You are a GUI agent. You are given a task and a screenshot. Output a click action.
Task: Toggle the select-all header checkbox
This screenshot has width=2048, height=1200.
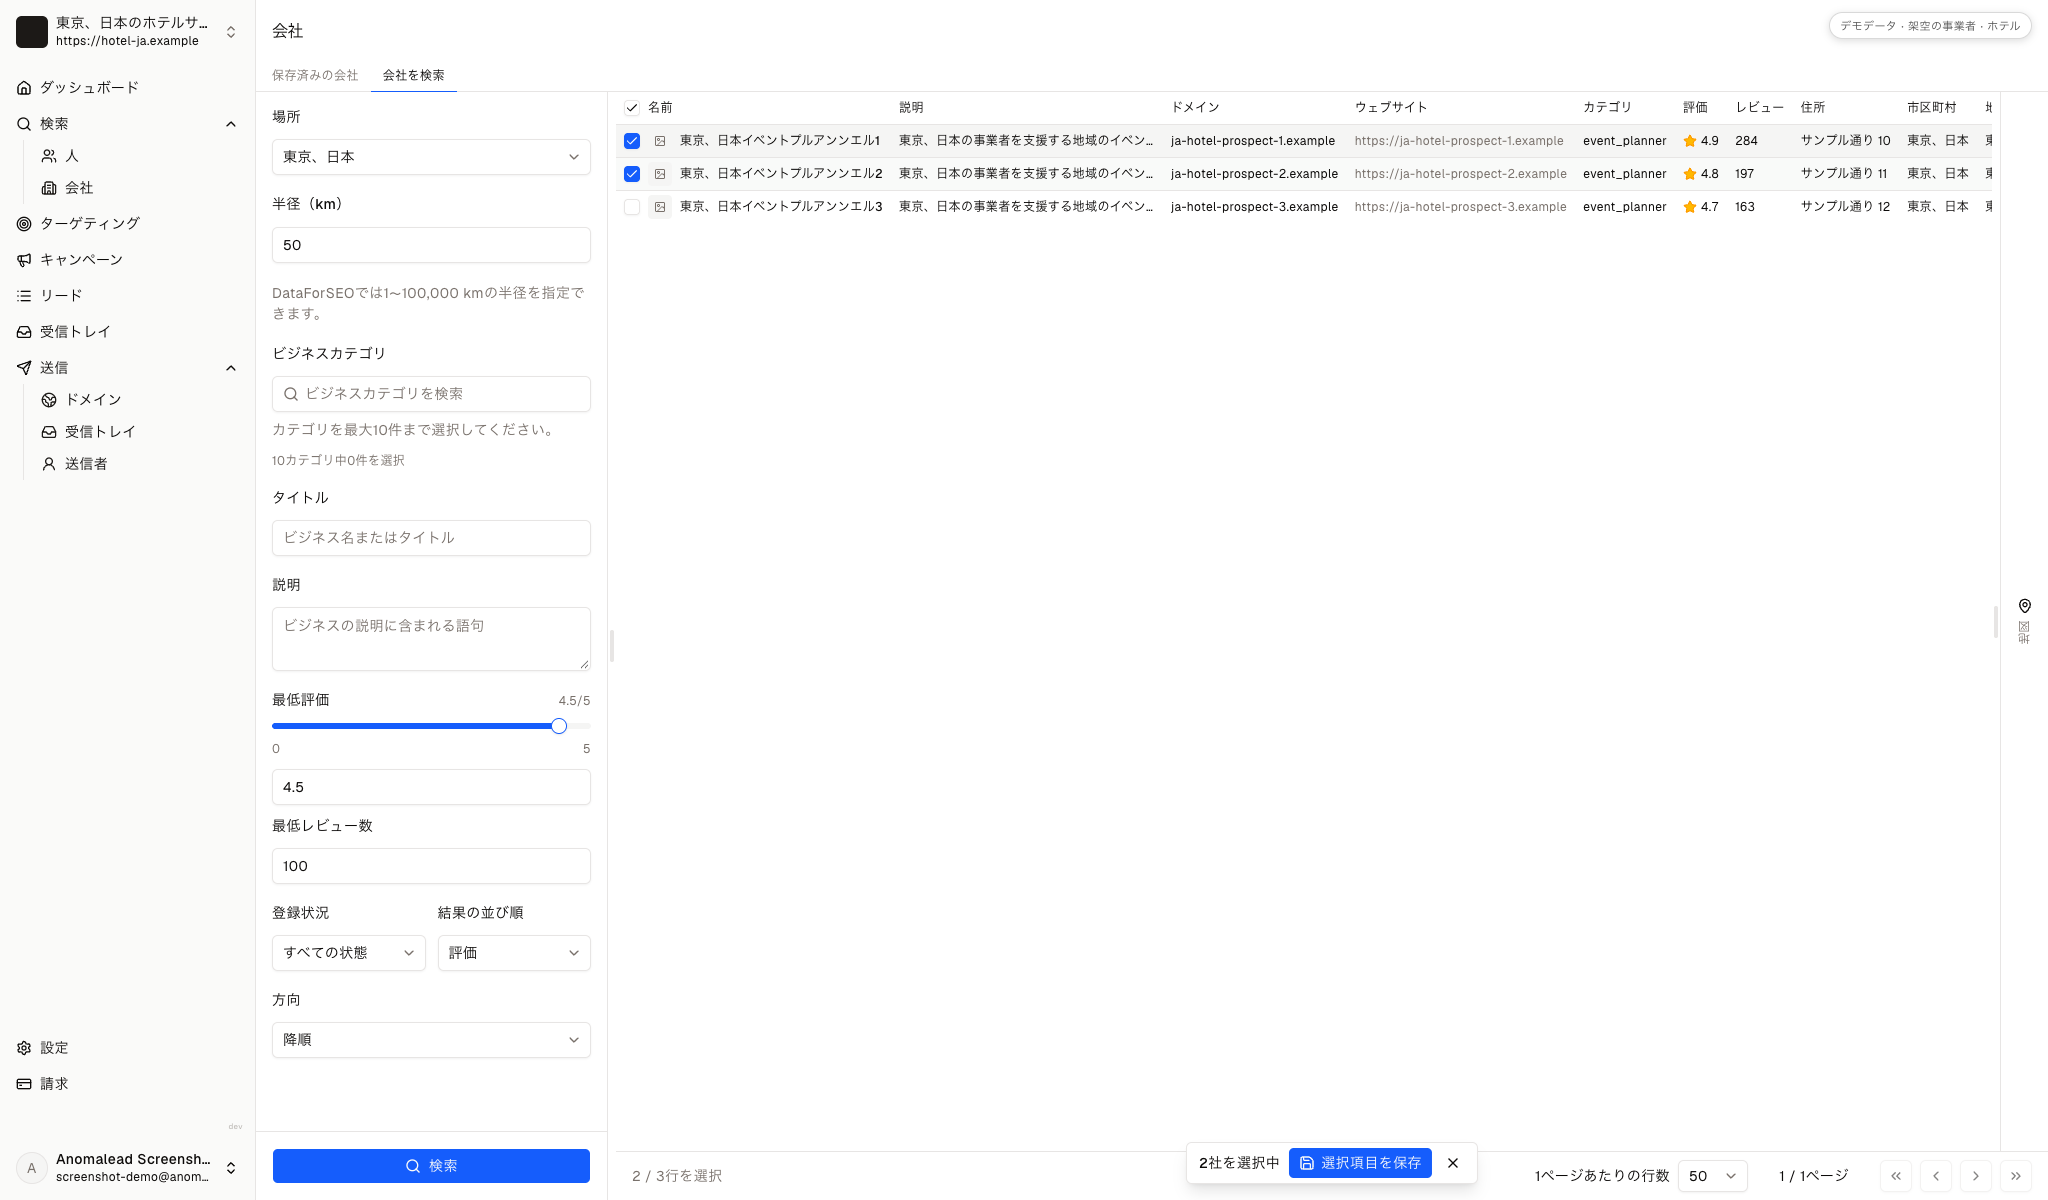[632, 108]
